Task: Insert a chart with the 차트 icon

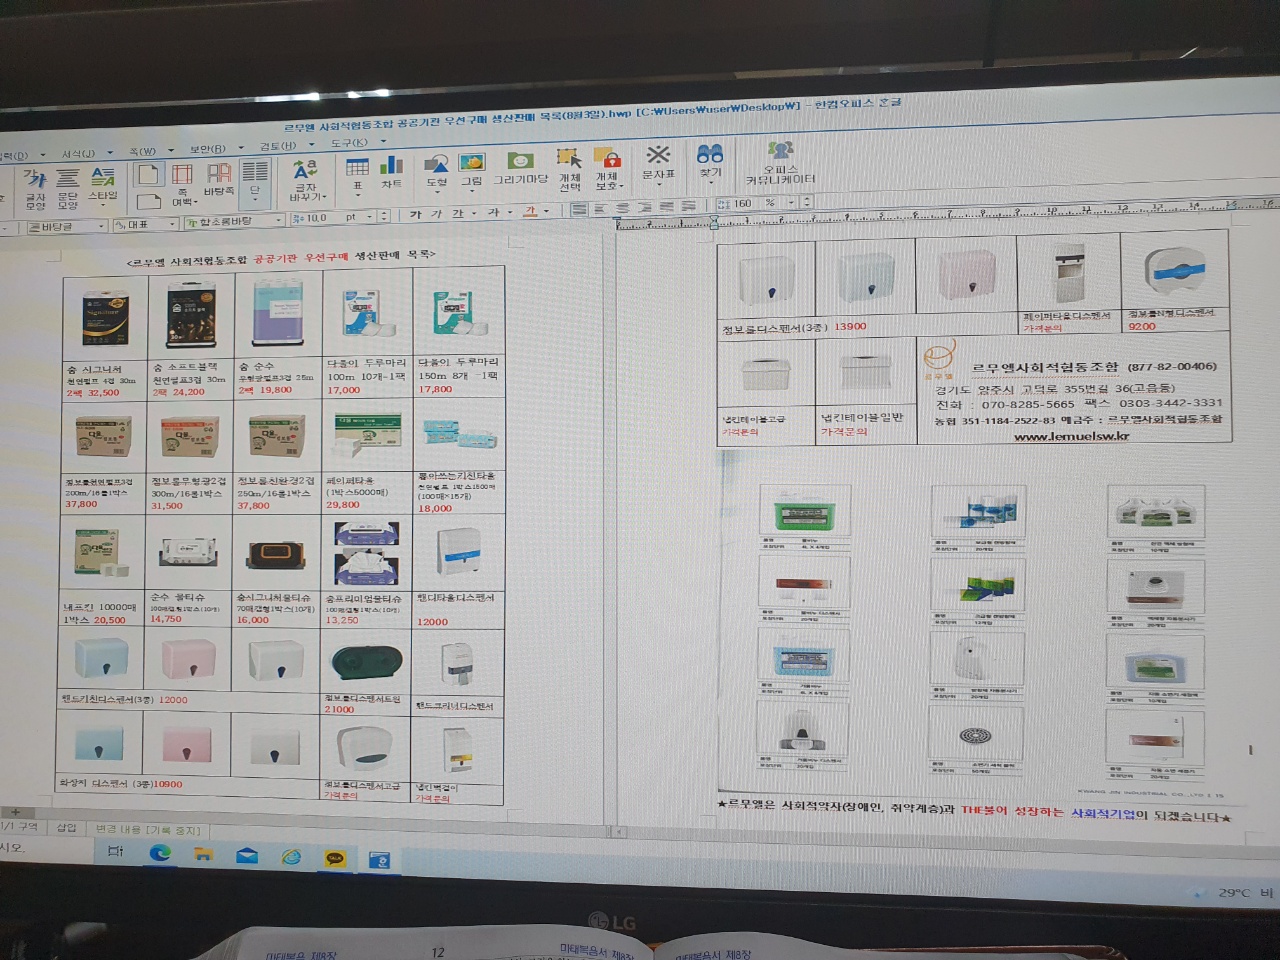Action: 391,172
